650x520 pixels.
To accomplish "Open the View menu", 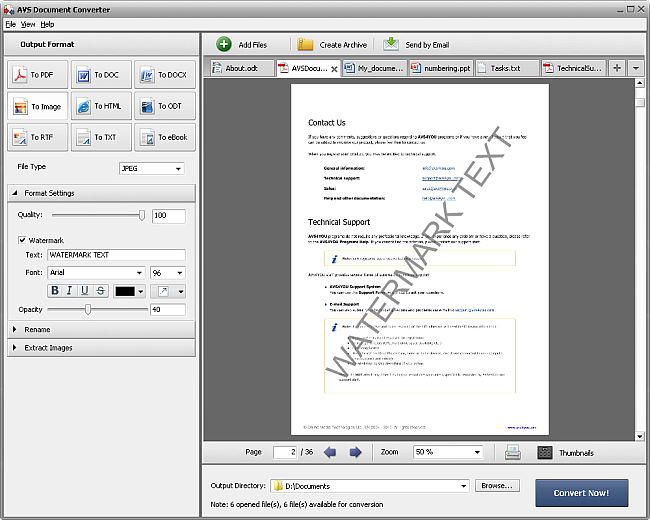I will (28, 24).
